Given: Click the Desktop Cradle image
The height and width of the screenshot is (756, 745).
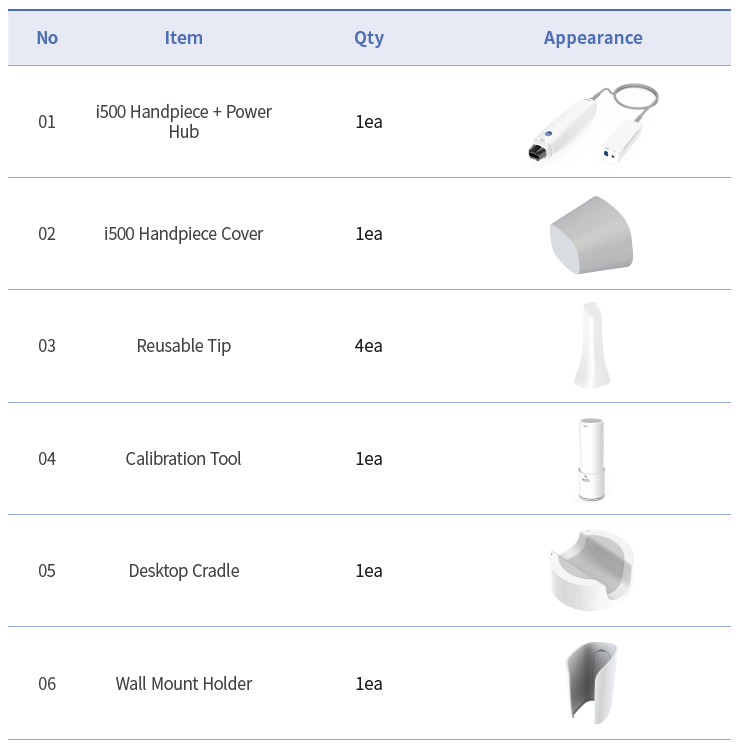Looking at the screenshot, I should point(592,570).
